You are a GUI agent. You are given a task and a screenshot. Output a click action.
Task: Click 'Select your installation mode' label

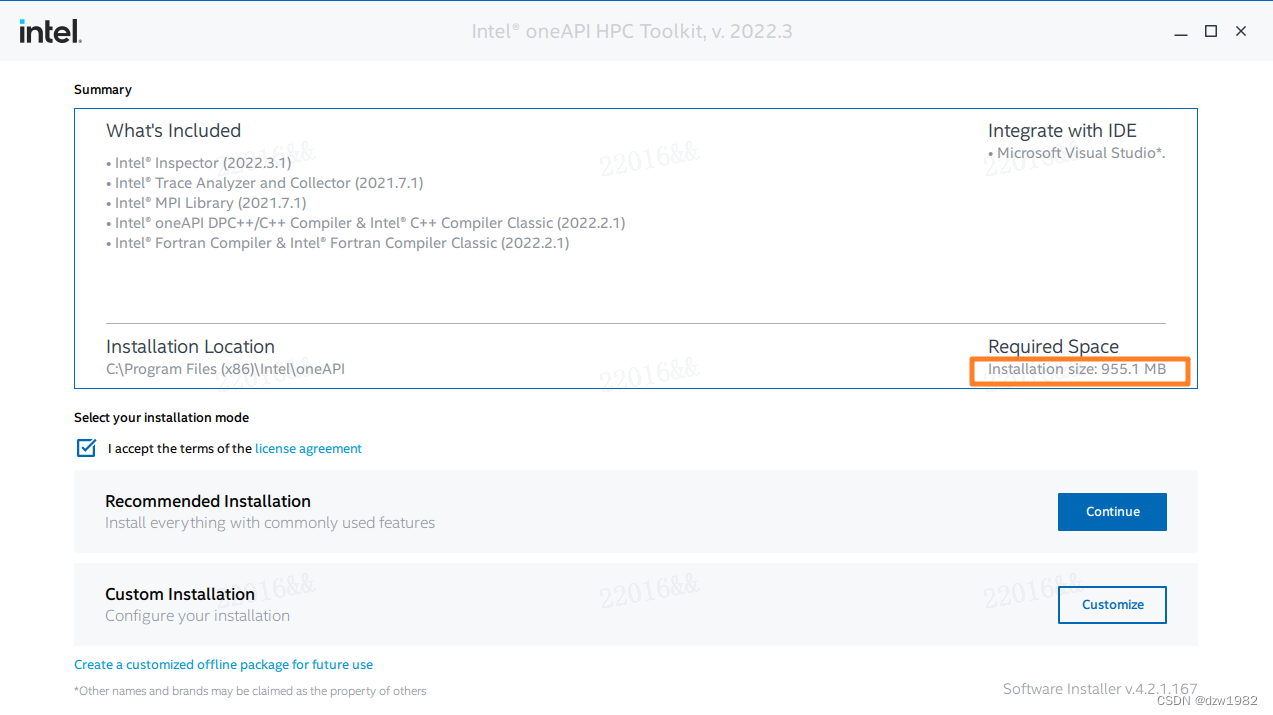pos(161,418)
